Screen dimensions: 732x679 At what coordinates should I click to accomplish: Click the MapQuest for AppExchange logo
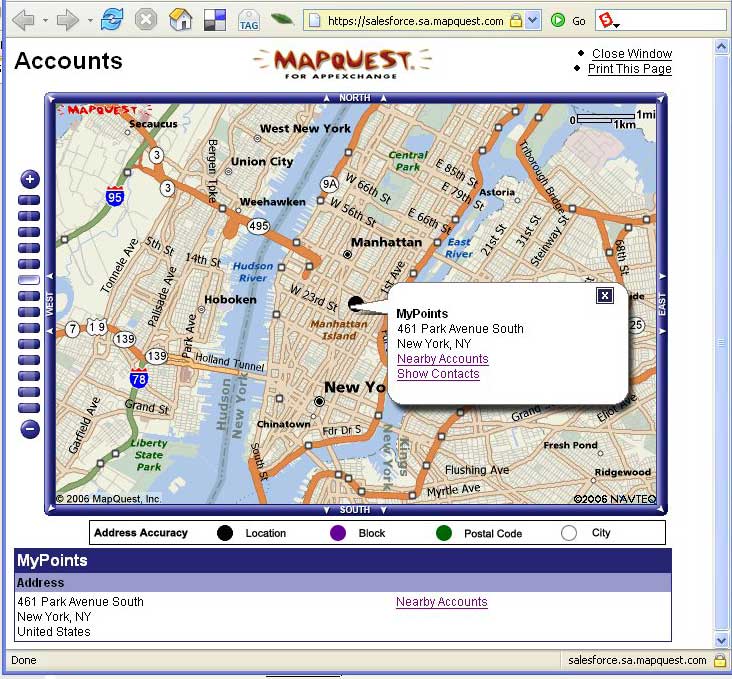(x=342, y=64)
